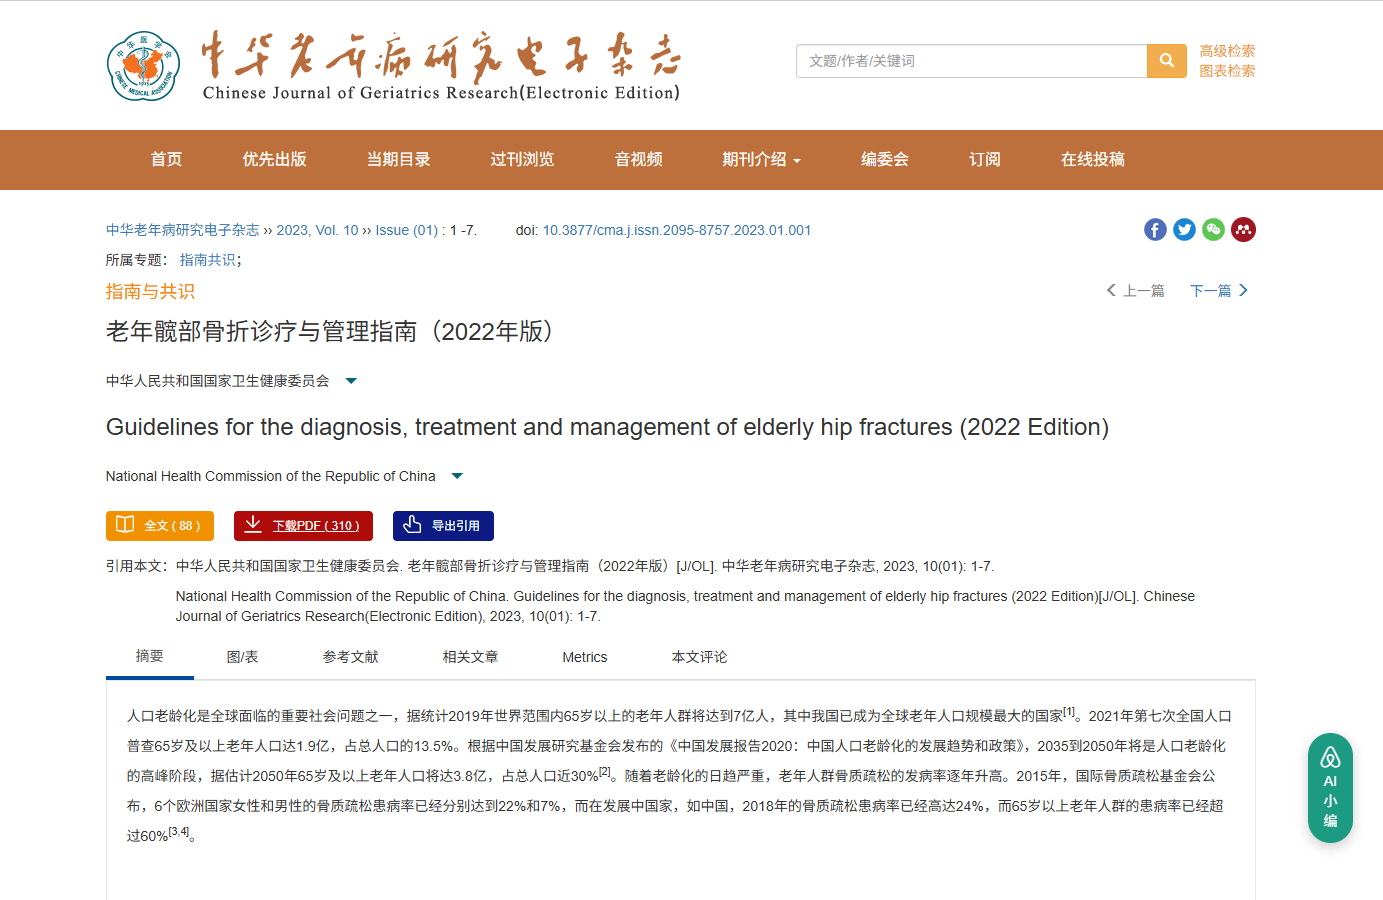This screenshot has height=900, width=1383.
Task: Open 当期目录 in navigation bar
Action: click(398, 160)
